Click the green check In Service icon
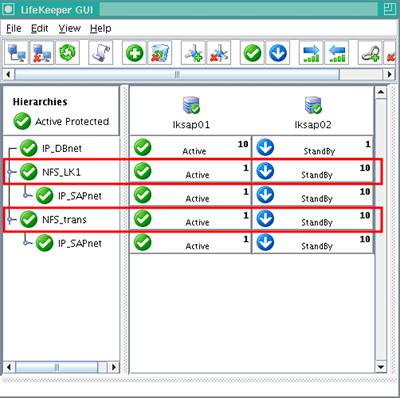This screenshot has width=400, height=398. (x=252, y=53)
